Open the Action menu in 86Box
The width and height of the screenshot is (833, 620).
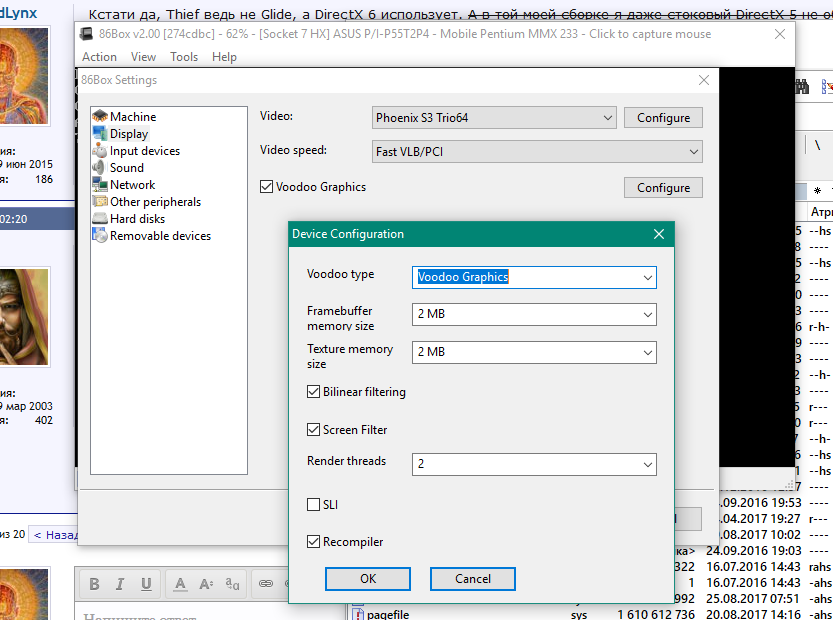pyautogui.click(x=99, y=57)
